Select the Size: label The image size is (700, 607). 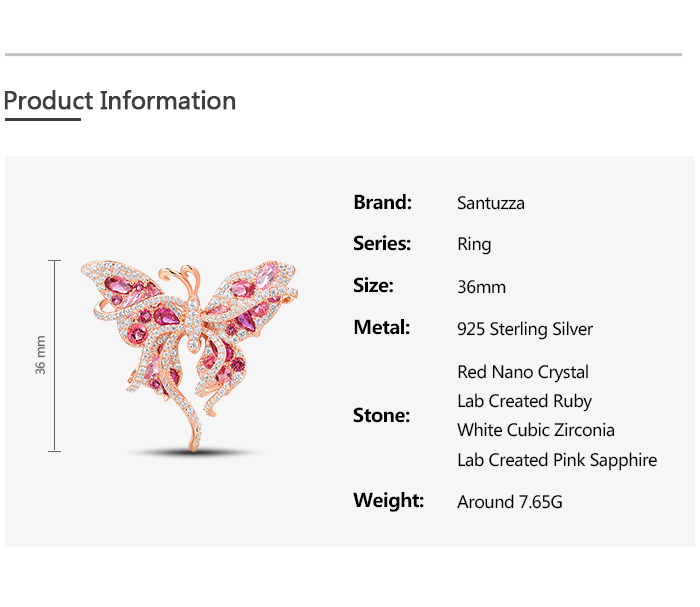373,285
